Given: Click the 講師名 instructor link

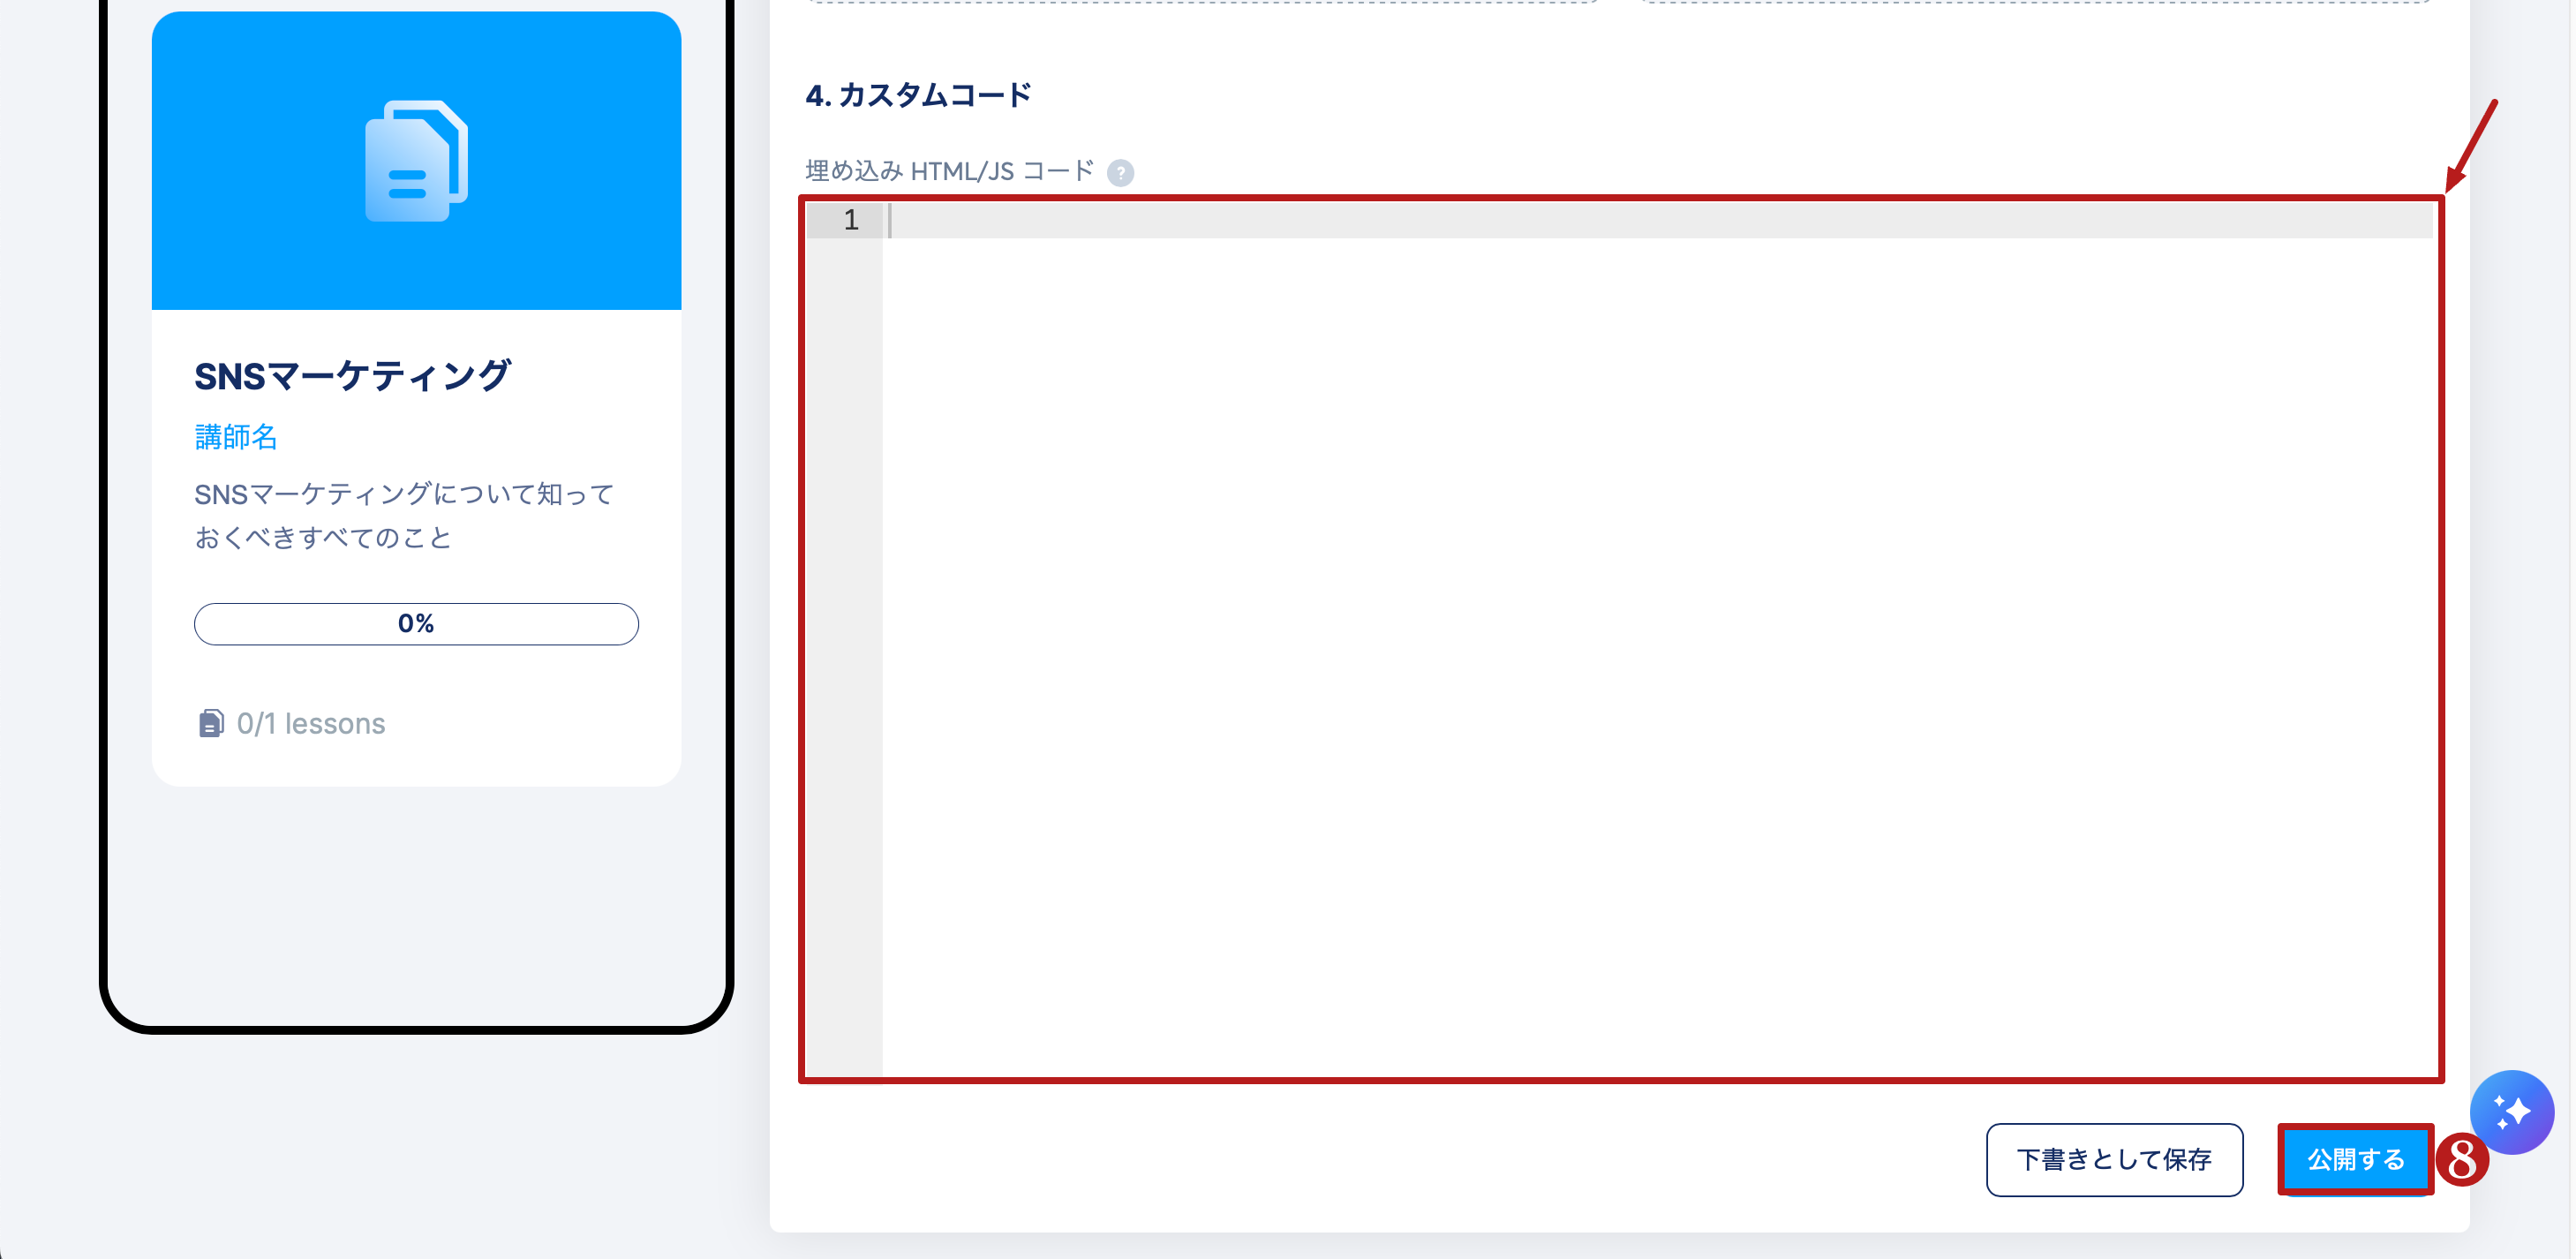Looking at the screenshot, I should coord(236,436).
